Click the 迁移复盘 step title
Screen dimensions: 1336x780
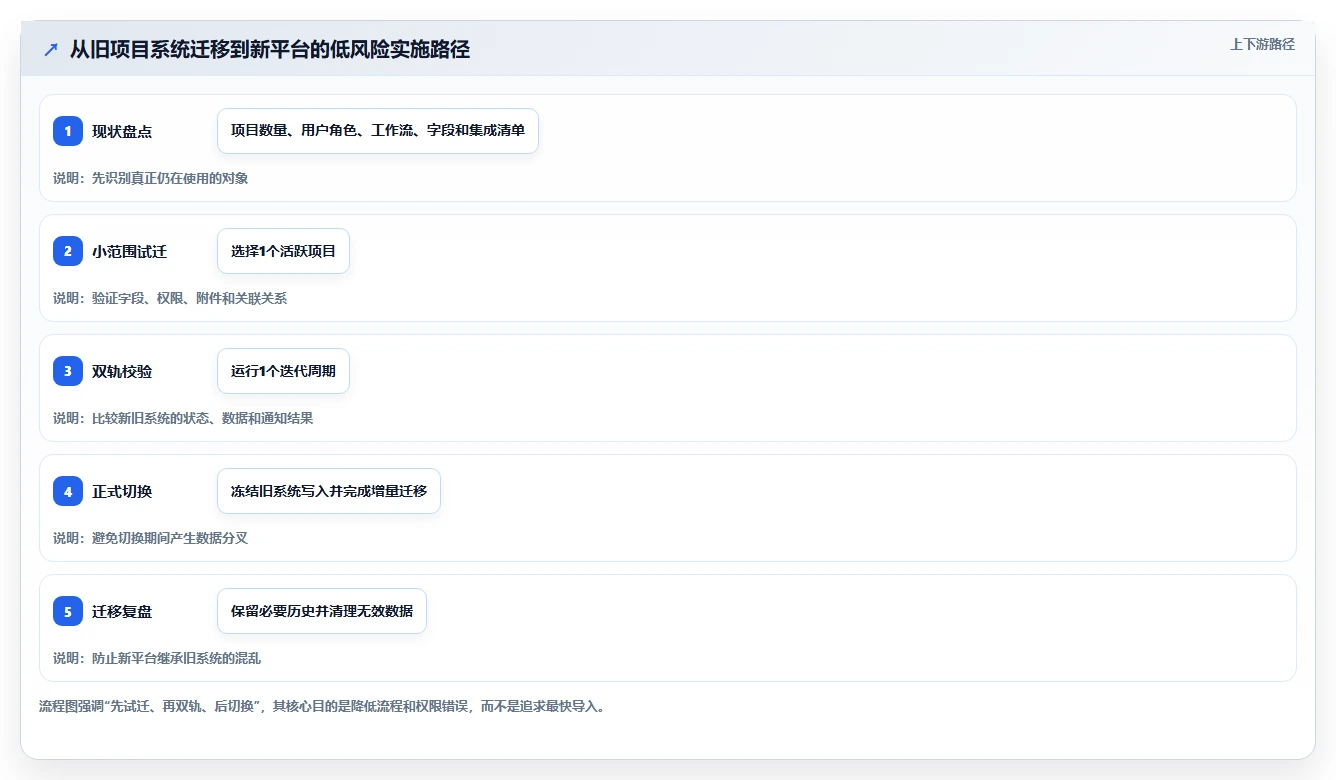[122, 611]
